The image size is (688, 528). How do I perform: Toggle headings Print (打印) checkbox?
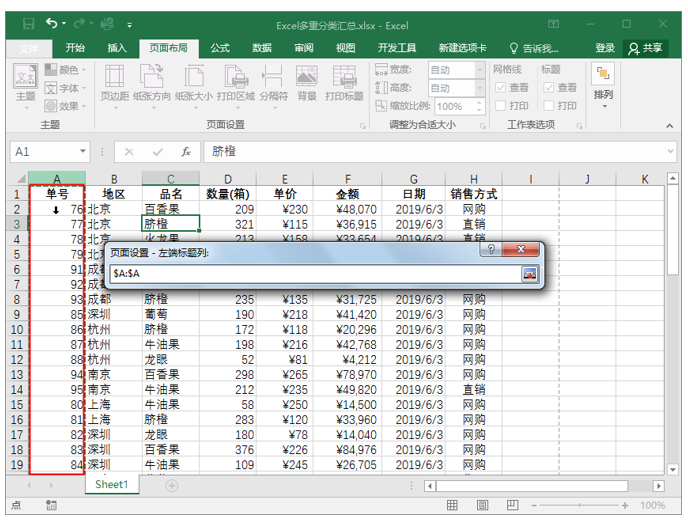click(548, 105)
